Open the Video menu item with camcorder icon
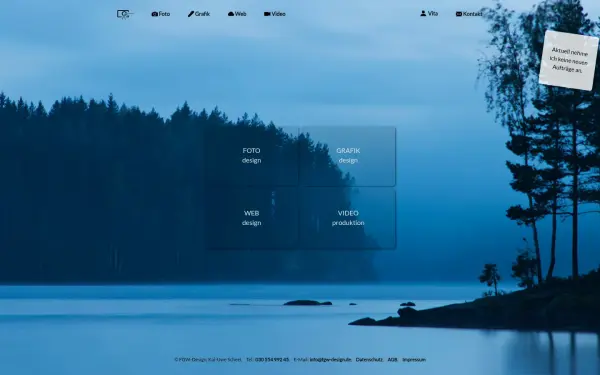 coord(274,14)
